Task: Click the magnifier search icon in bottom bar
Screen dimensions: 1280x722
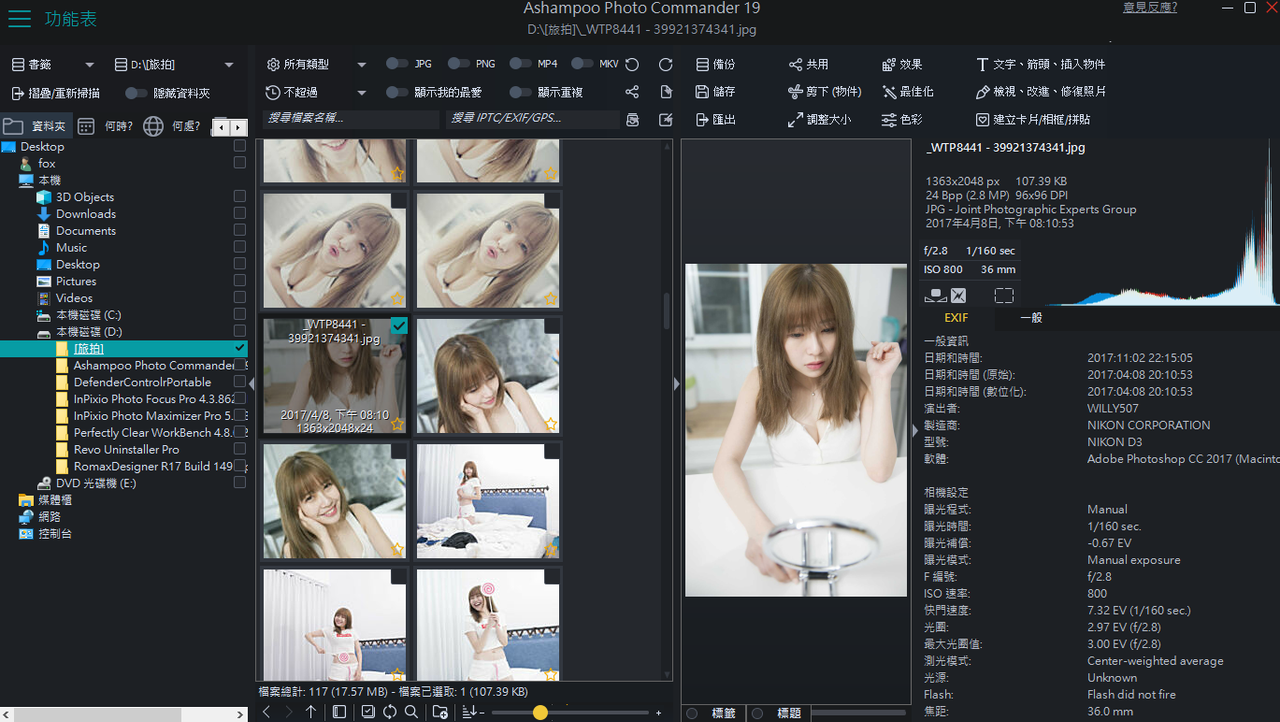Action: 411,712
